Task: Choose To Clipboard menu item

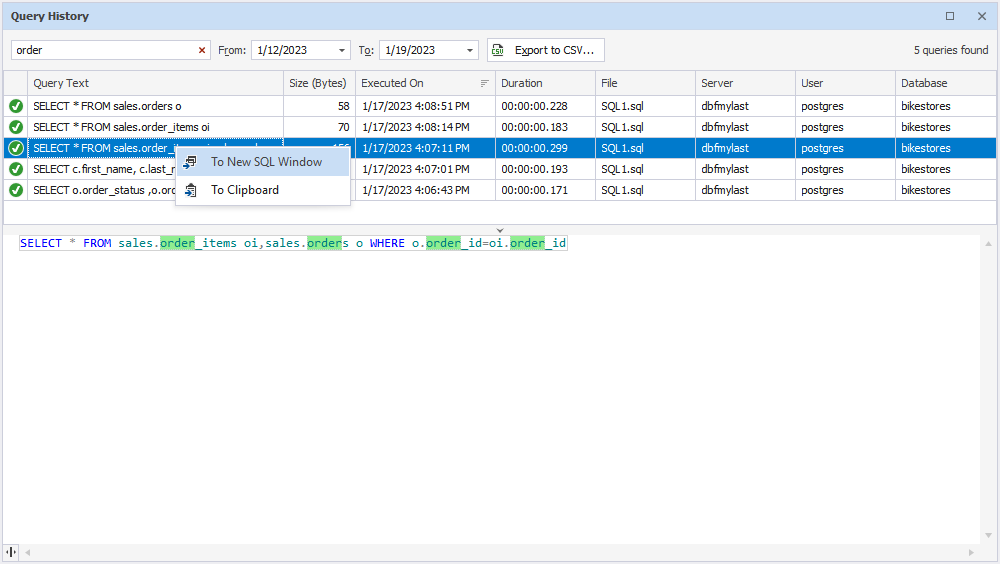Action: 244,190
